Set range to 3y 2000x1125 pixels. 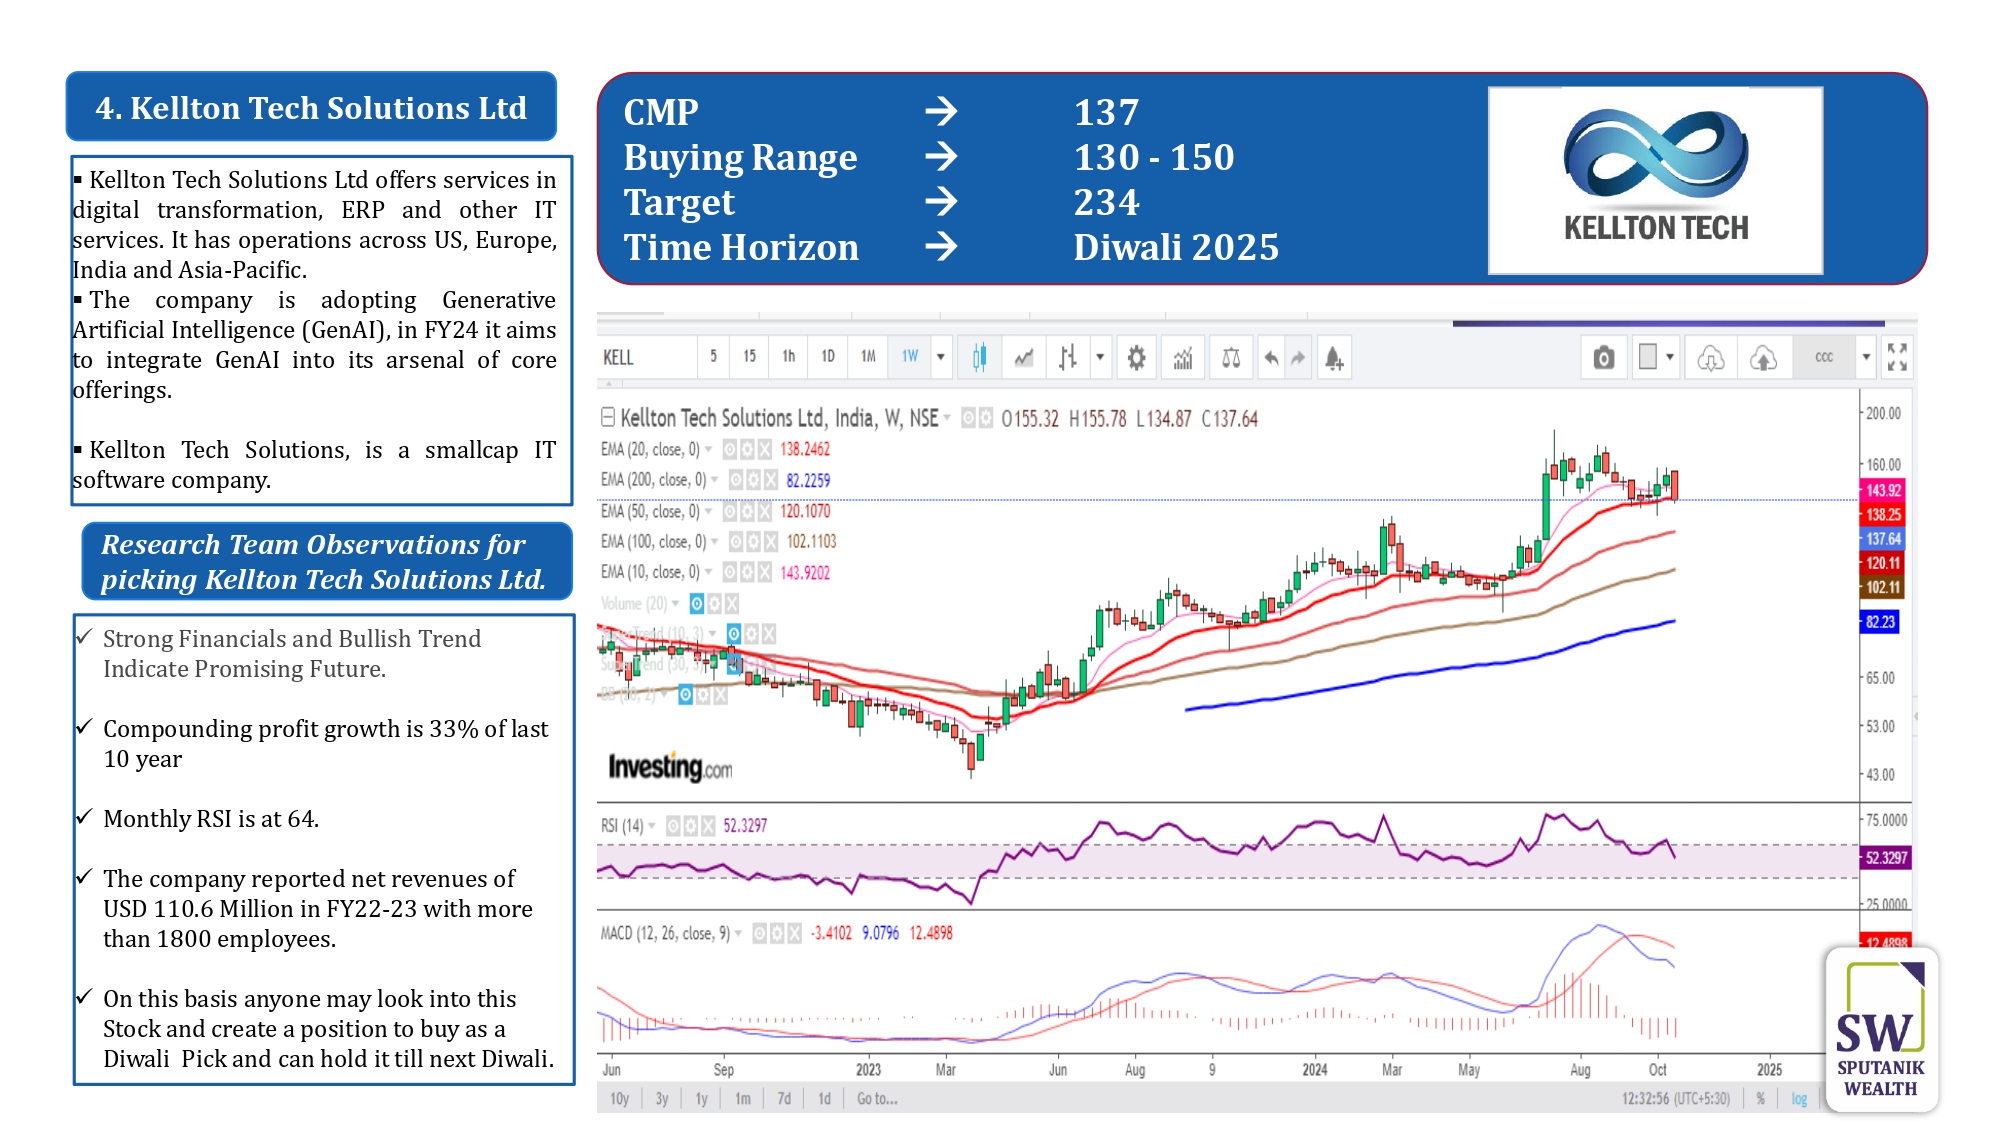pyautogui.click(x=662, y=1098)
